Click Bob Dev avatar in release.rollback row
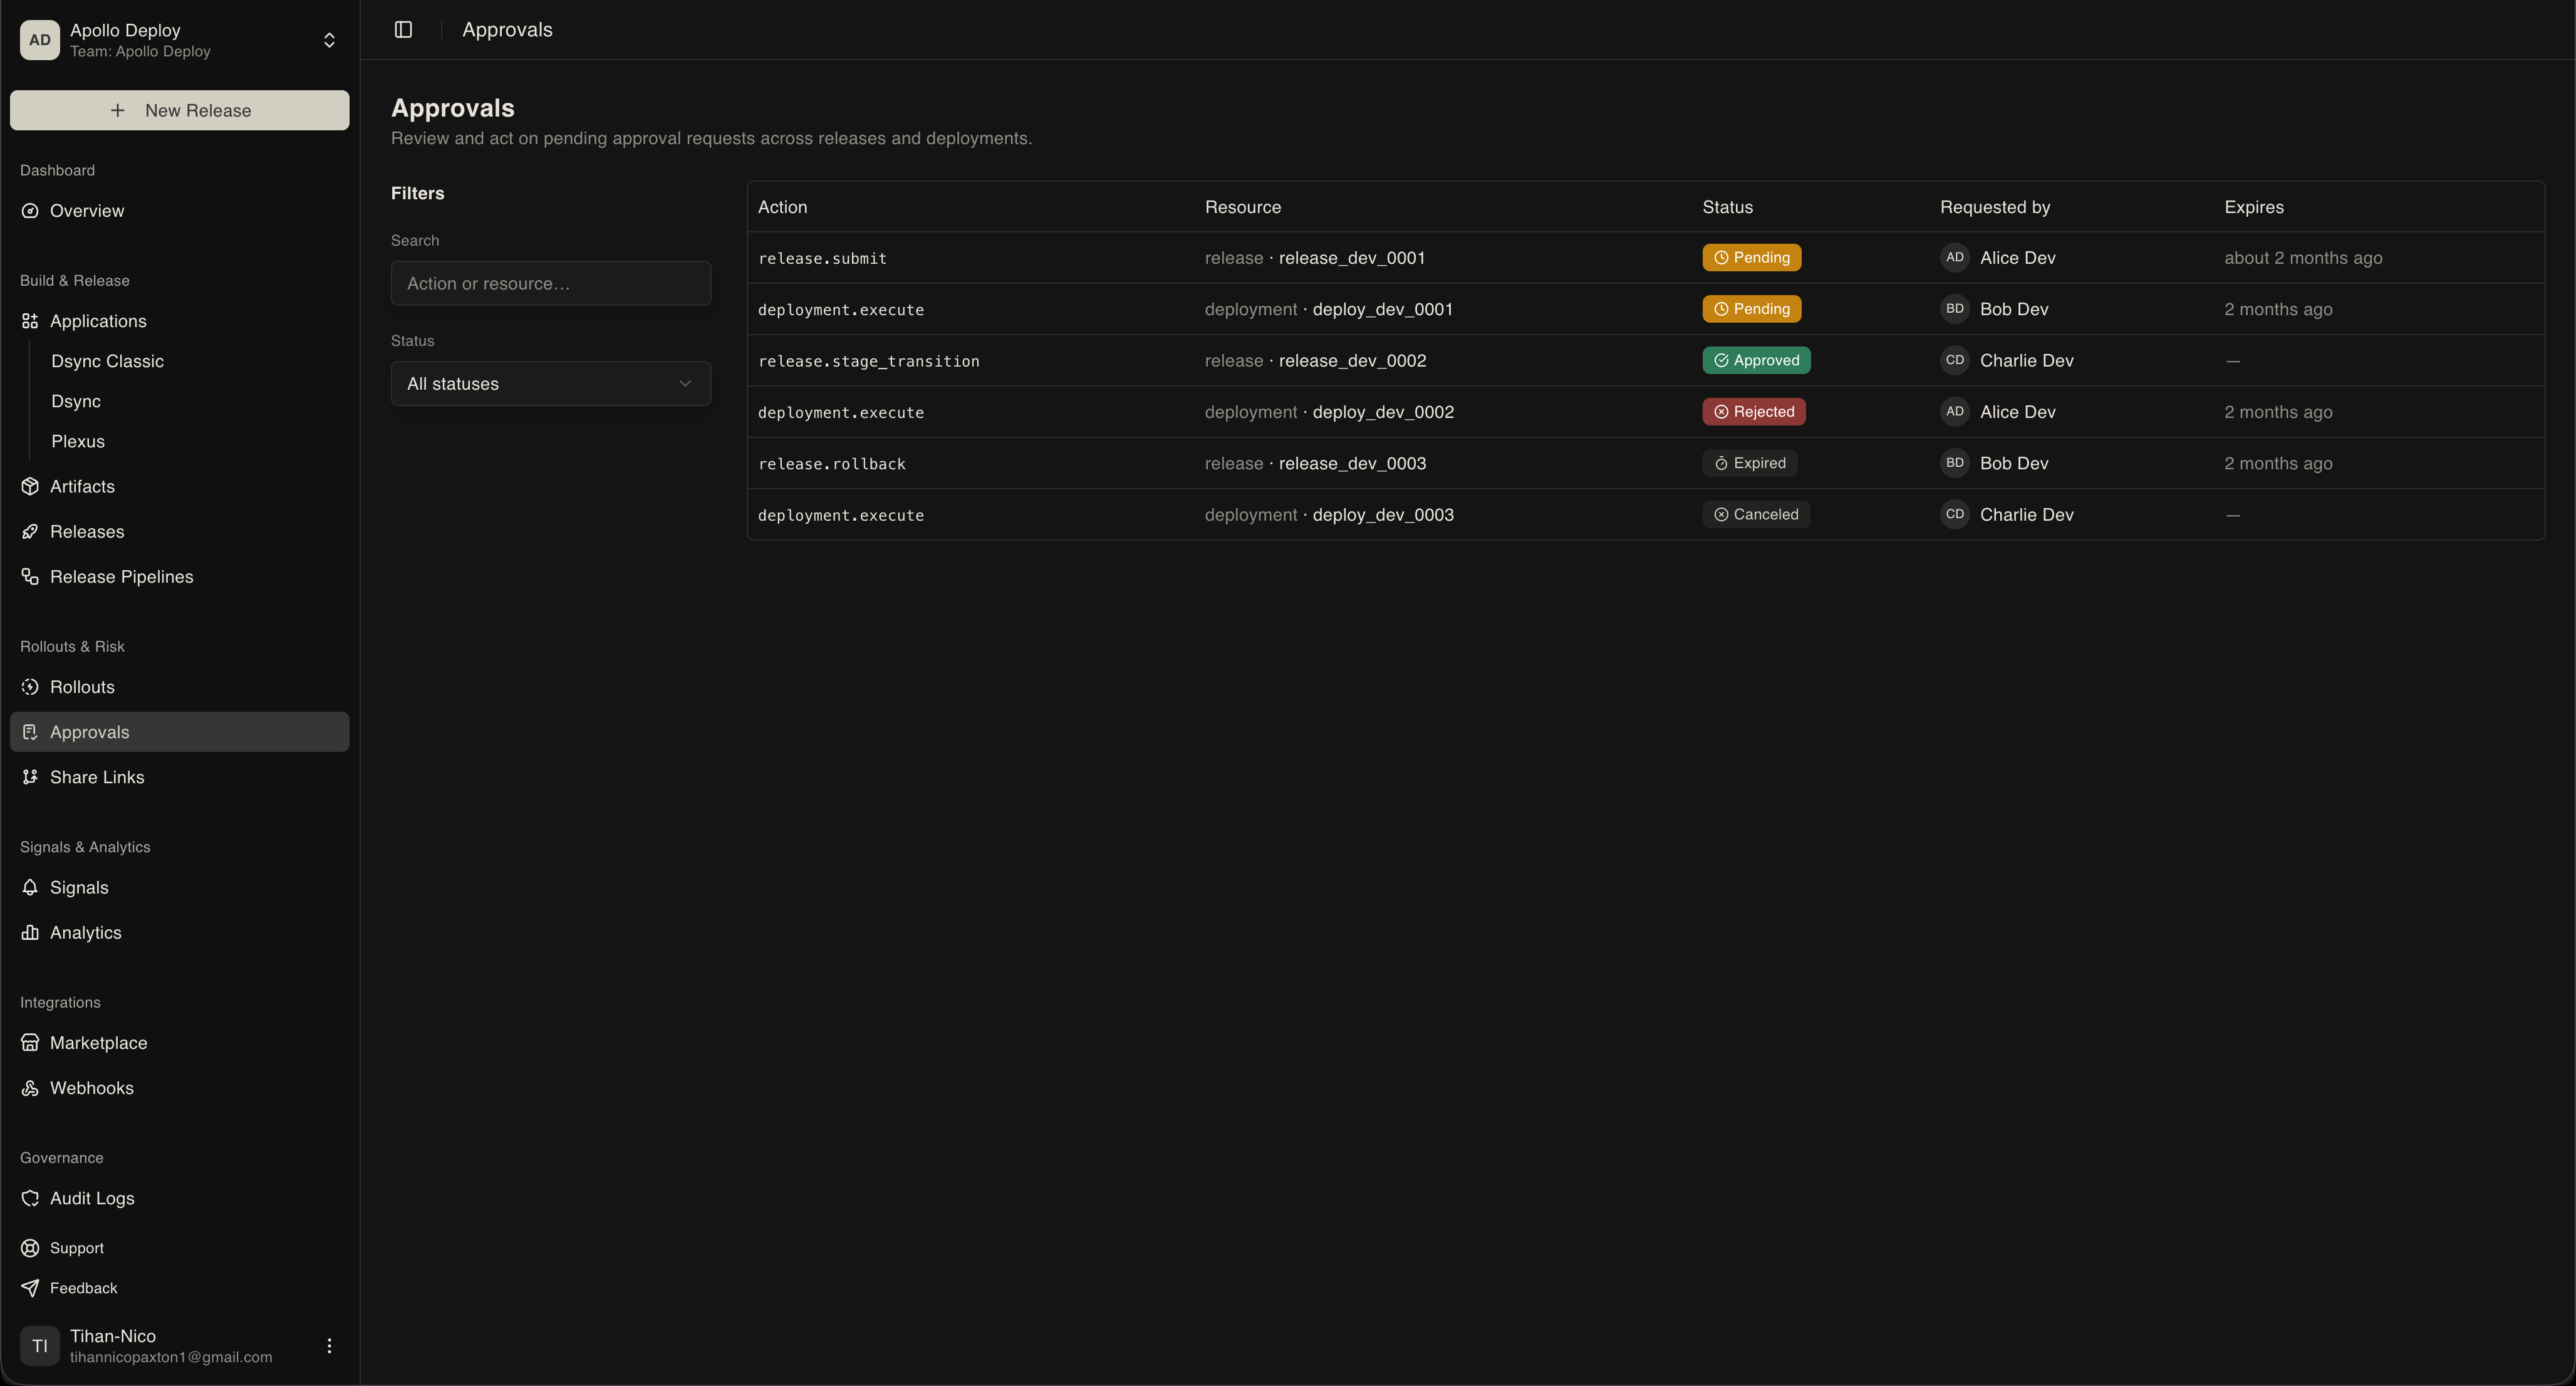 [1954, 463]
